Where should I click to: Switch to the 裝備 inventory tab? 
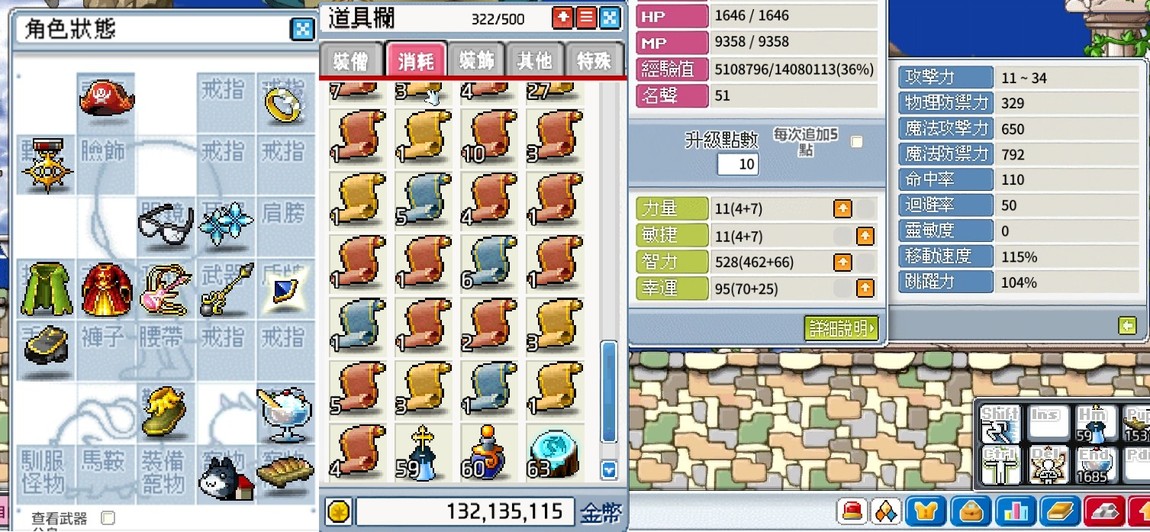point(351,60)
